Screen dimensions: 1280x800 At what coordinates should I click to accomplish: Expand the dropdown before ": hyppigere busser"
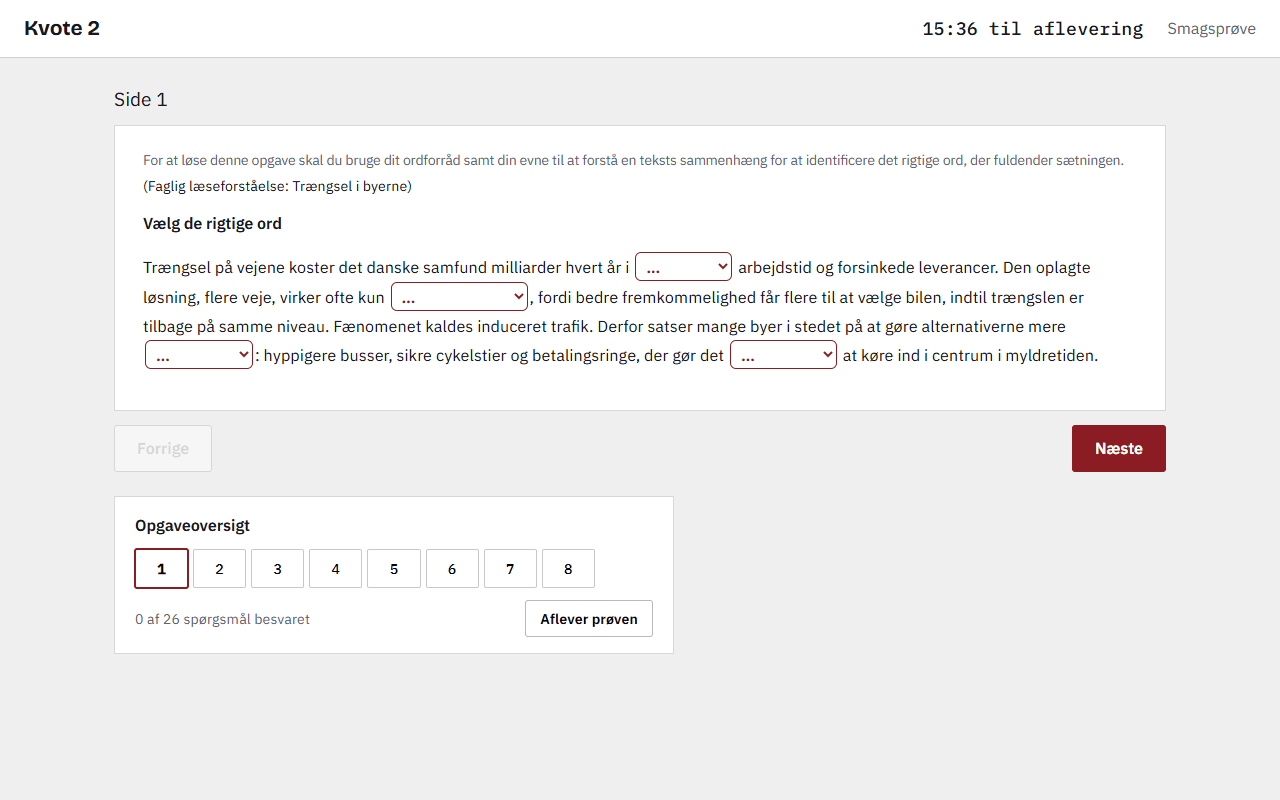(x=199, y=355)
